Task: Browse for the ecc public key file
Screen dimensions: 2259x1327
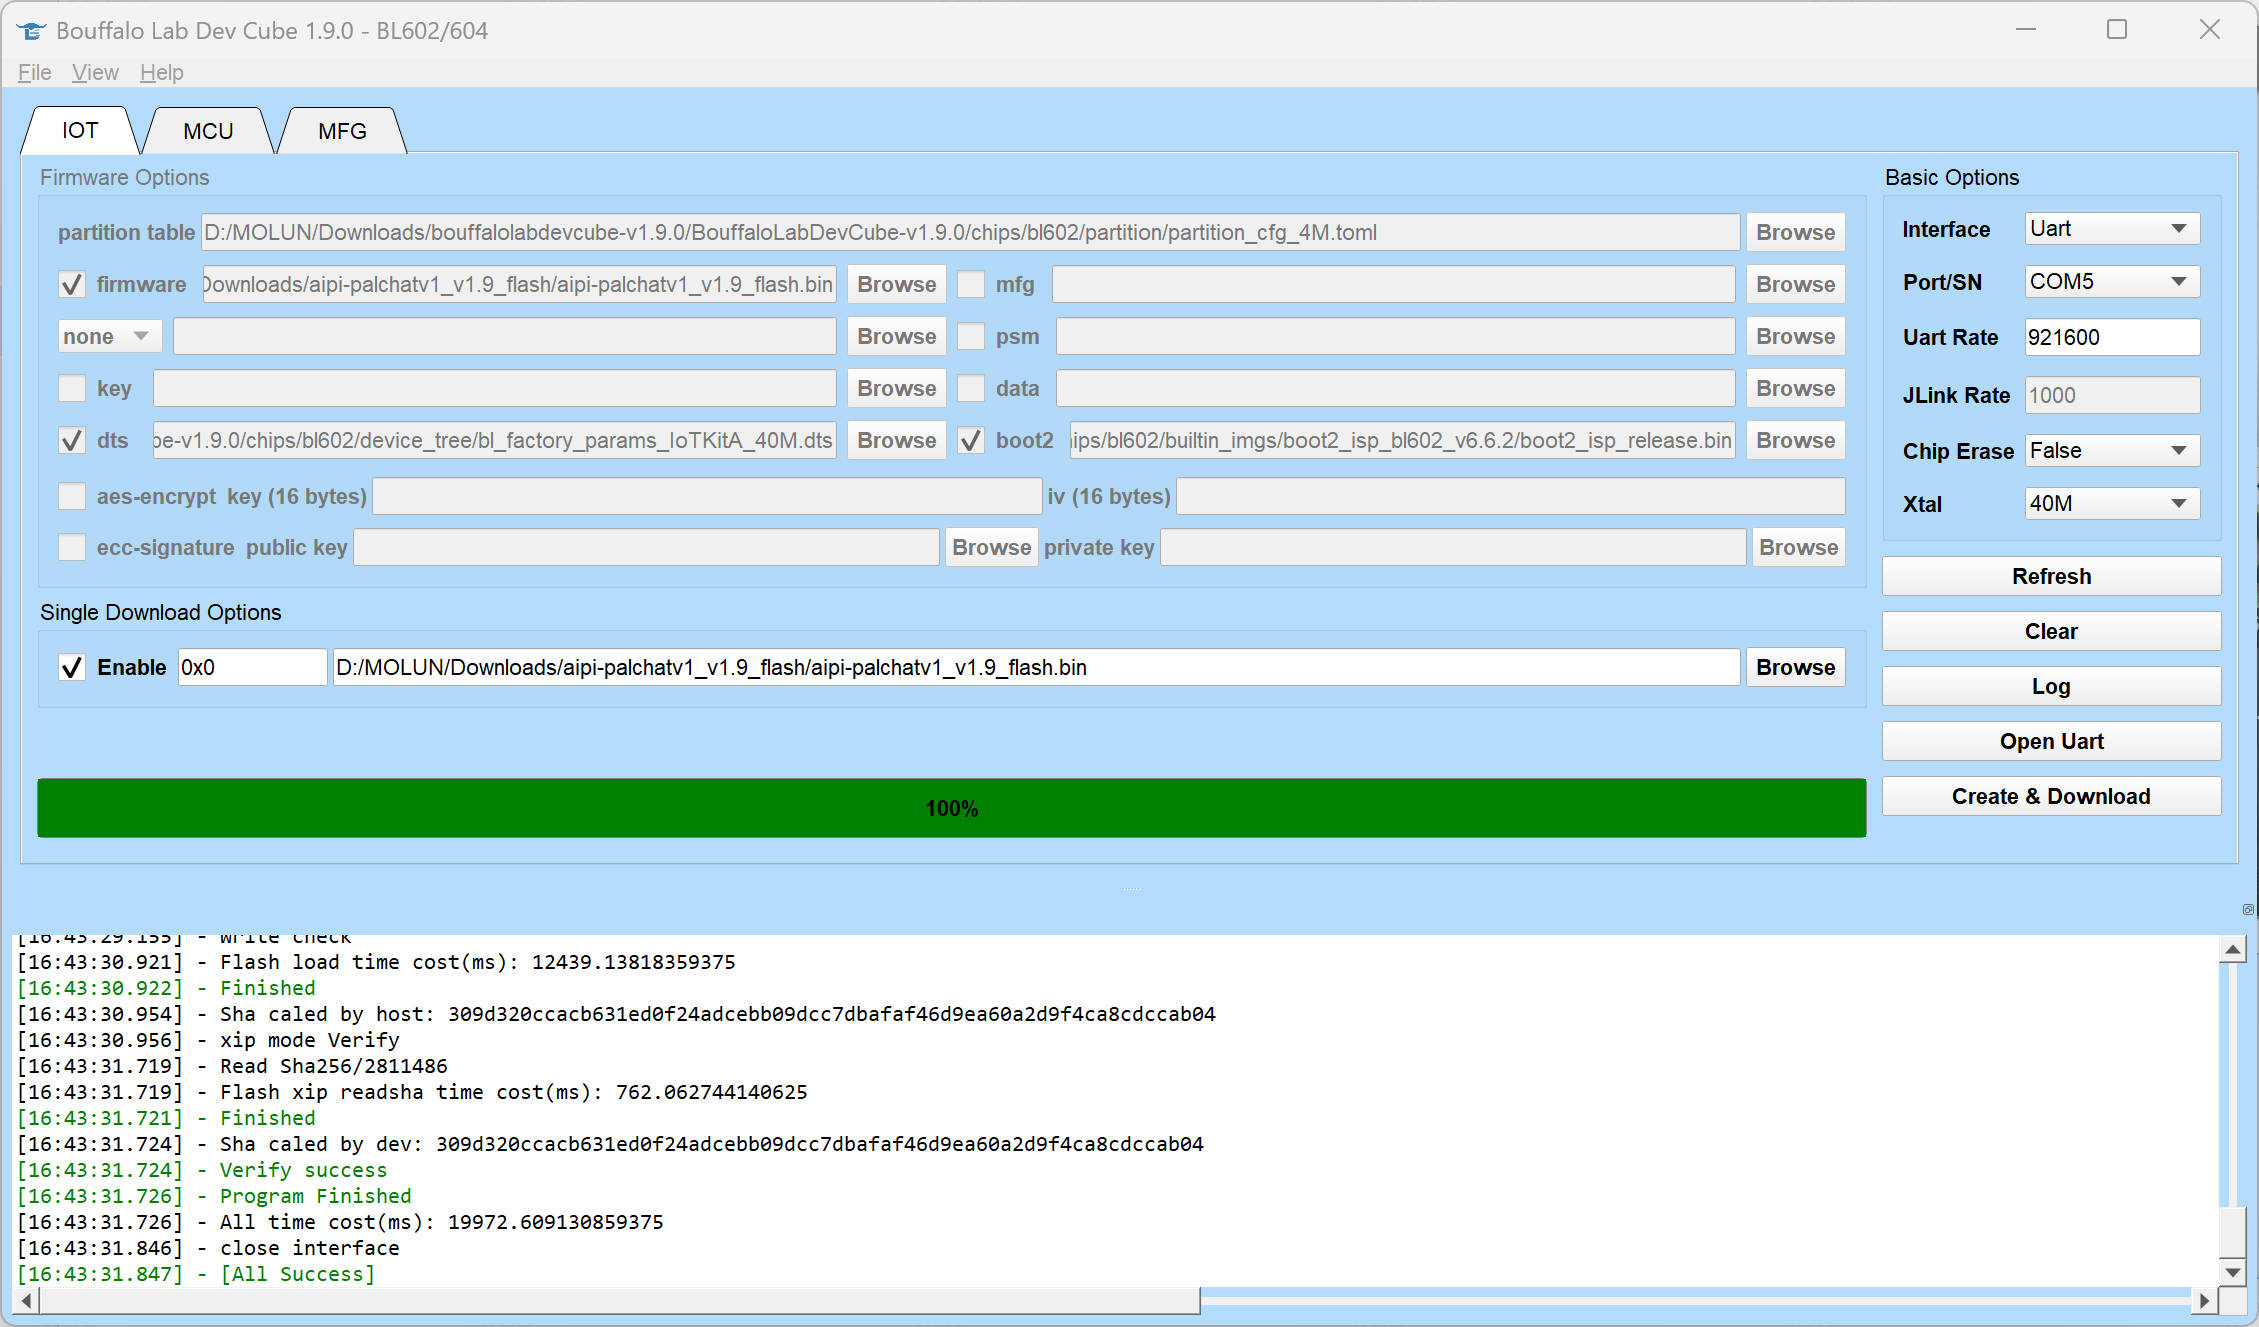Action: tap(991, 547)
